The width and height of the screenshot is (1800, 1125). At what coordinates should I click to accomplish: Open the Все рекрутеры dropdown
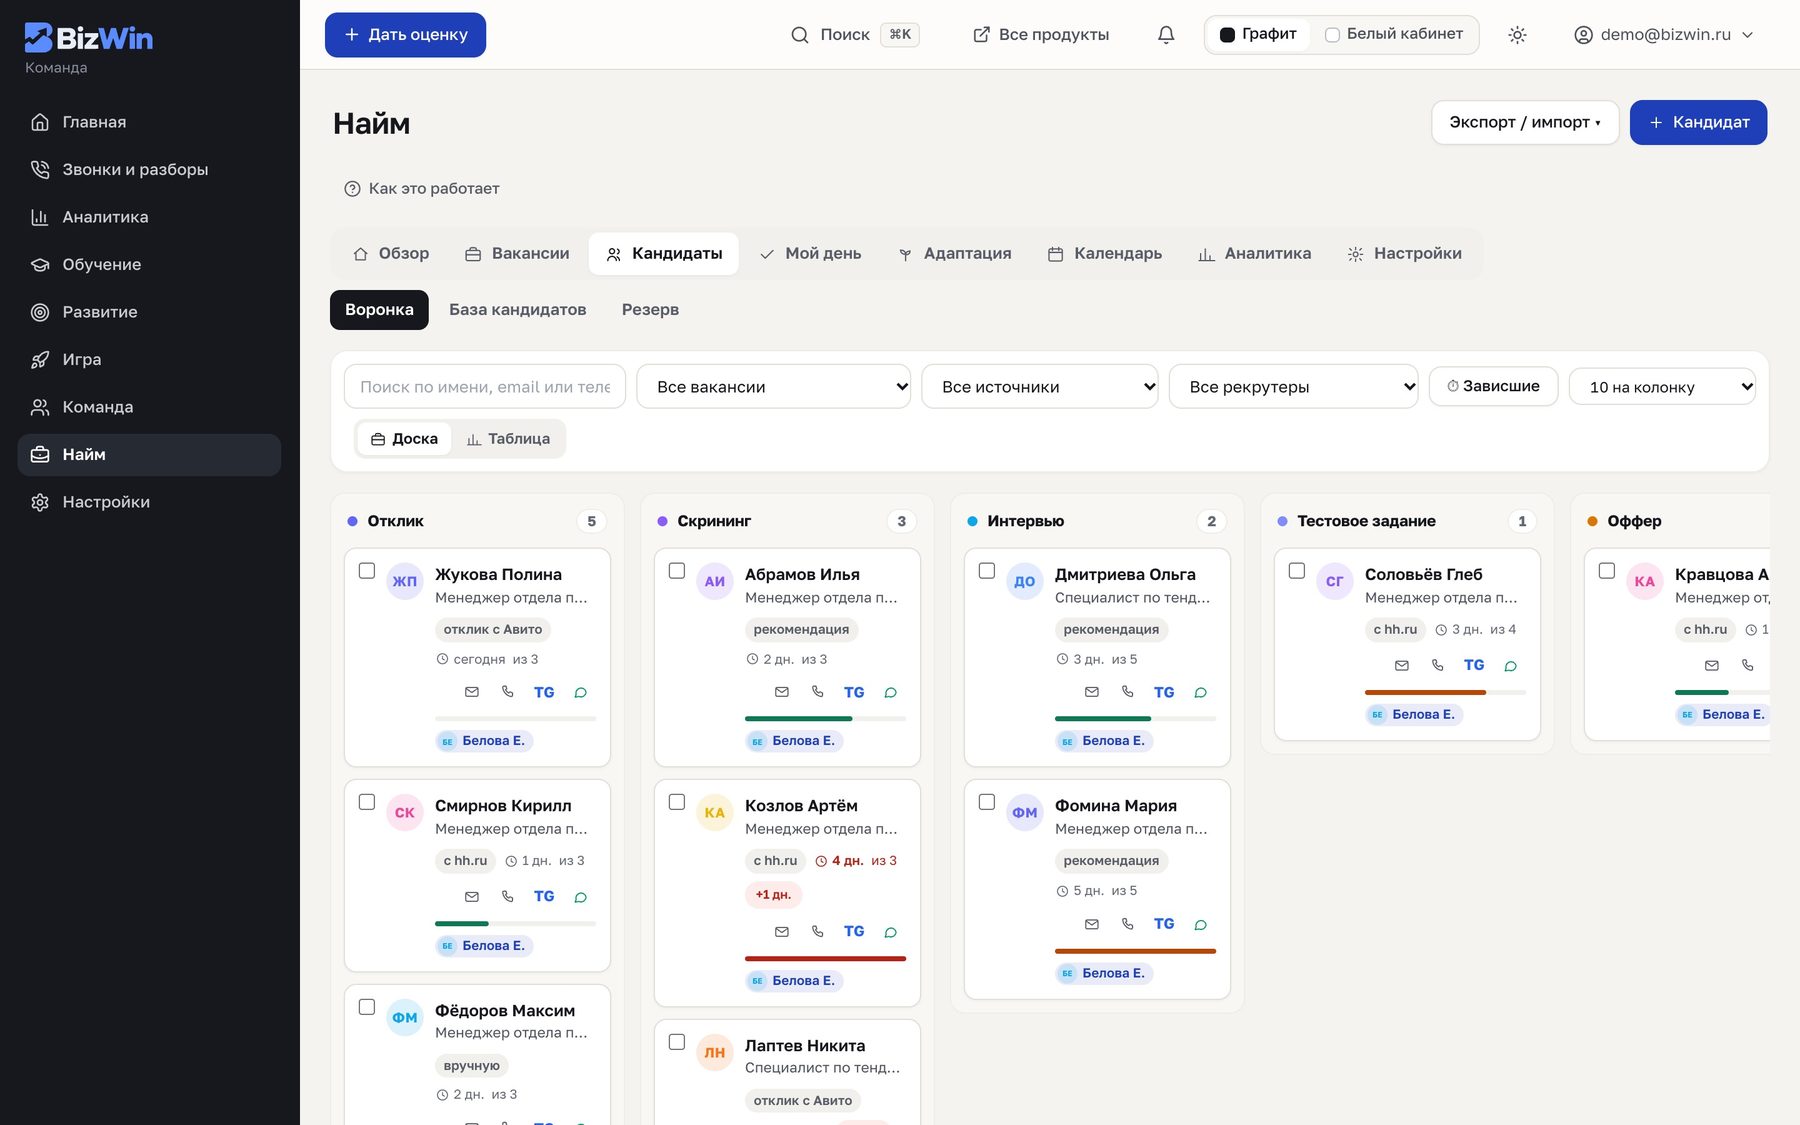pos(1294,387)
